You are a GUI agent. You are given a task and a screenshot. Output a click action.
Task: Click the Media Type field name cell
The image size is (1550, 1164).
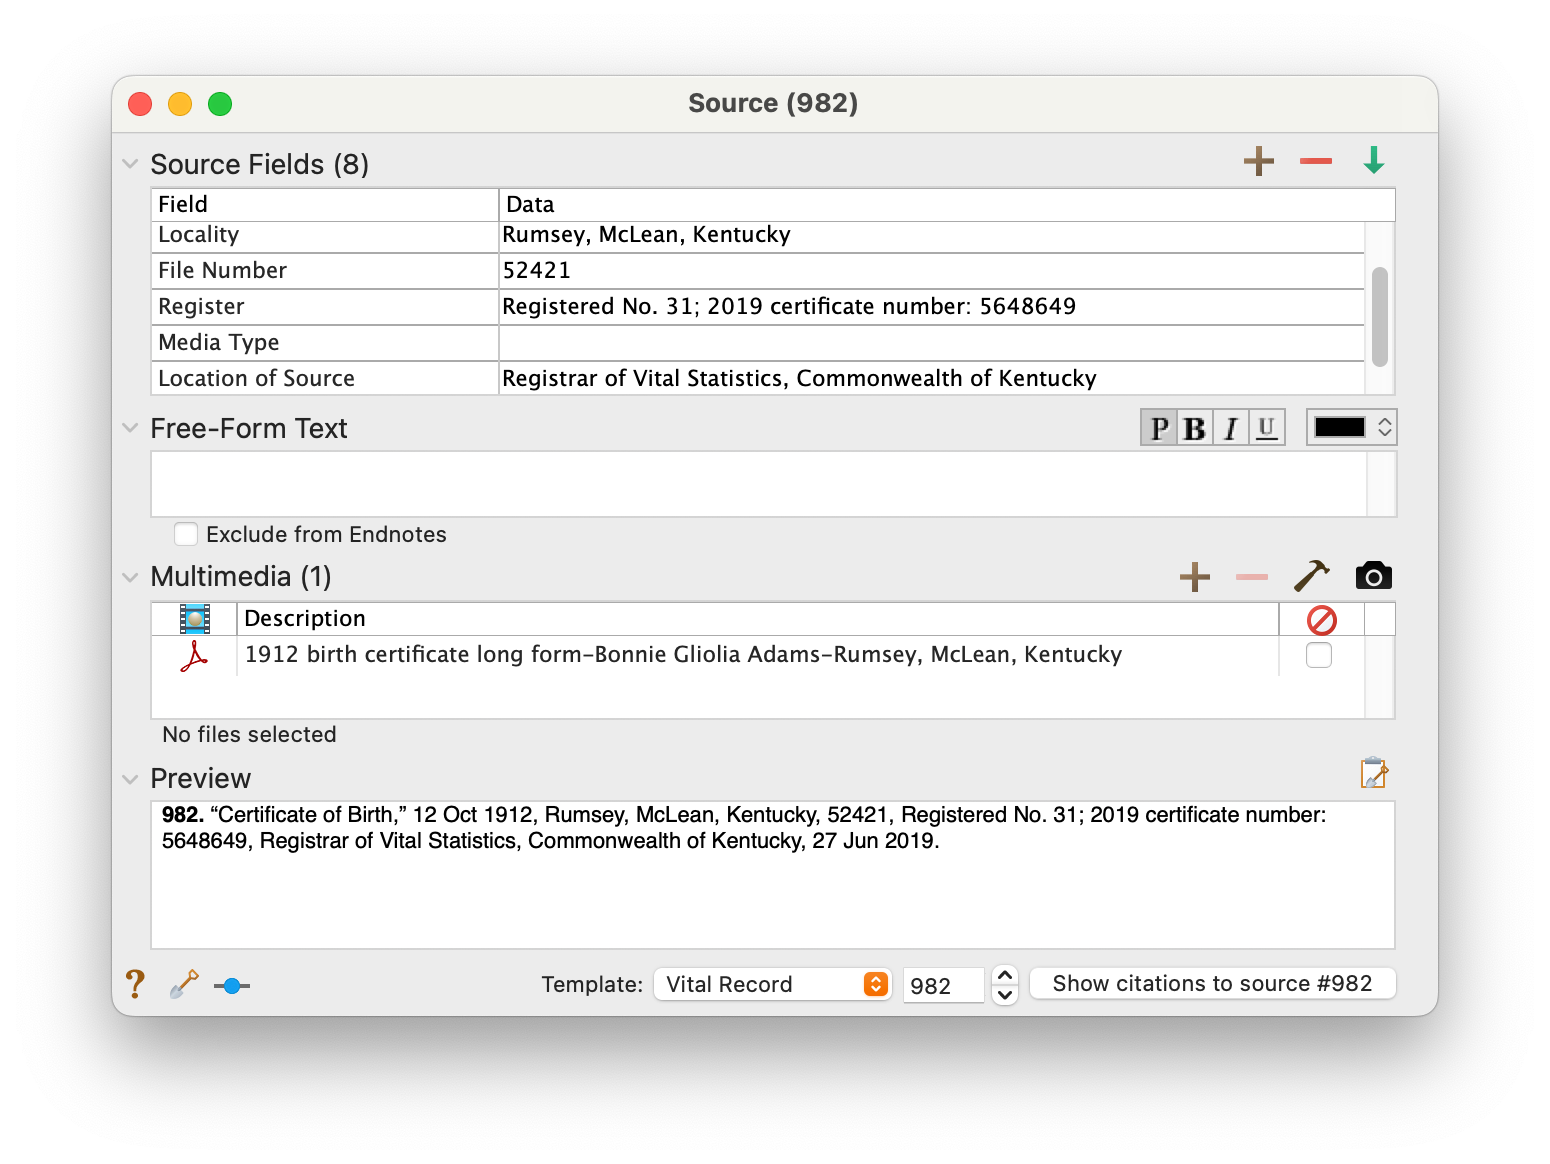[325, 343]
